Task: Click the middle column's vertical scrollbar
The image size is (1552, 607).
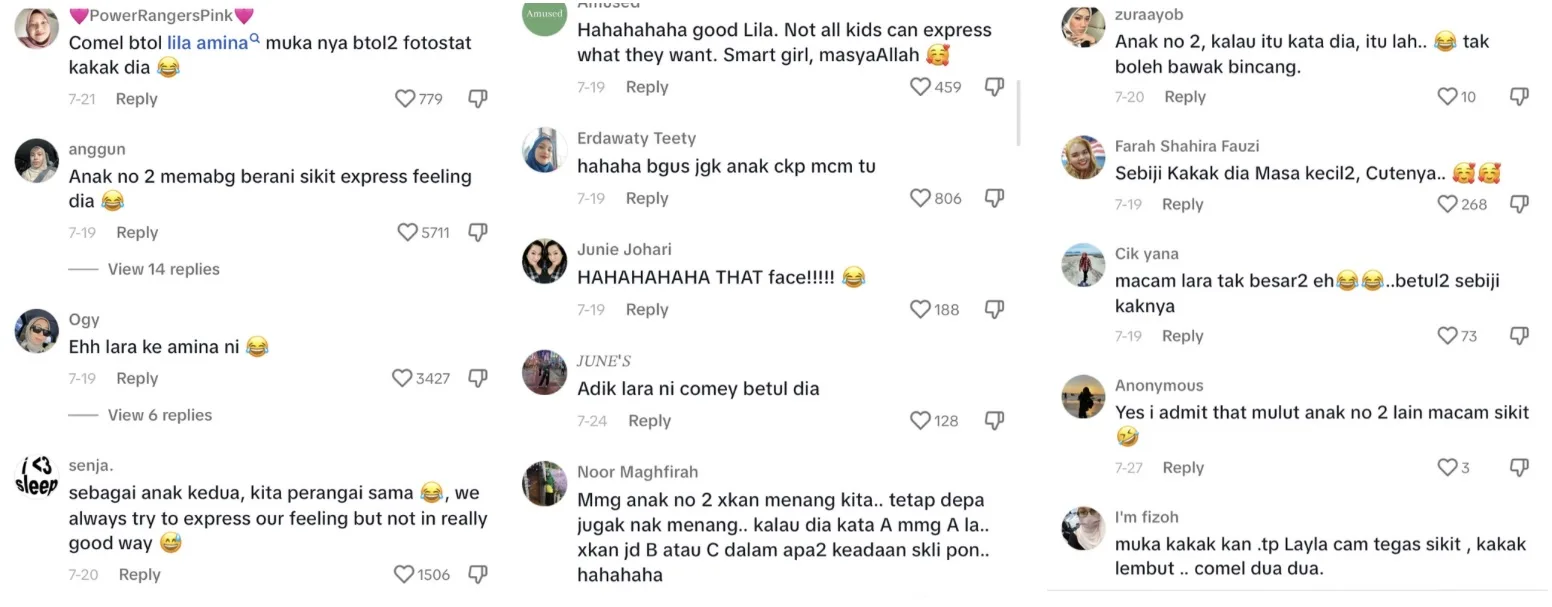Action: coord(1018,112)
